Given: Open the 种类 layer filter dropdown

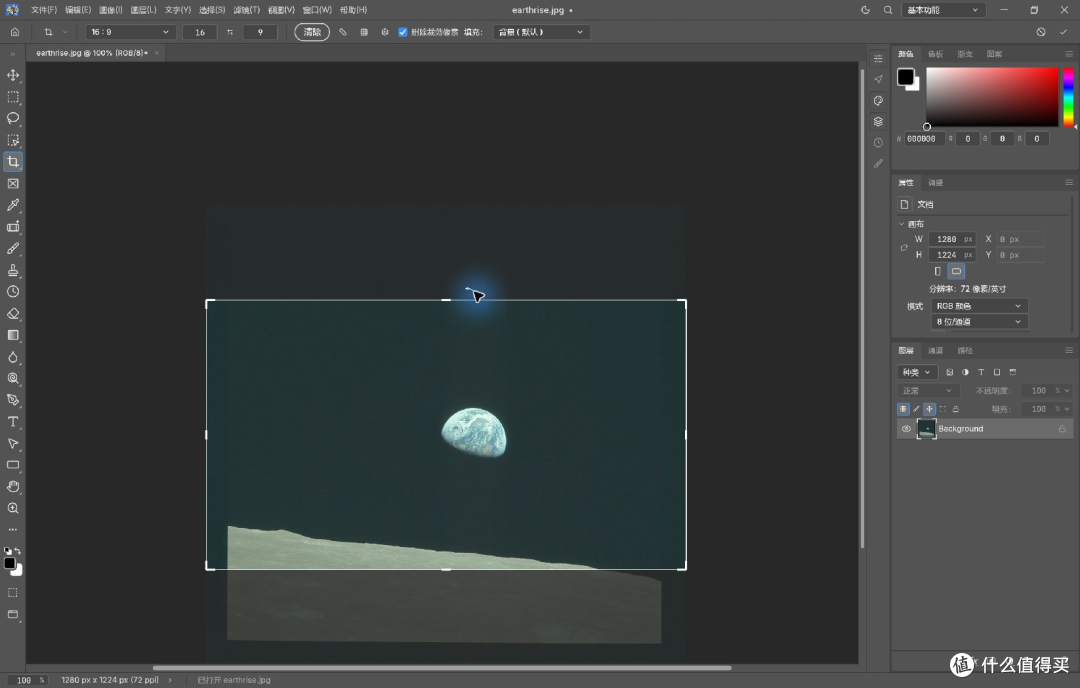Looking at the screenshot, I should point(917,373).
